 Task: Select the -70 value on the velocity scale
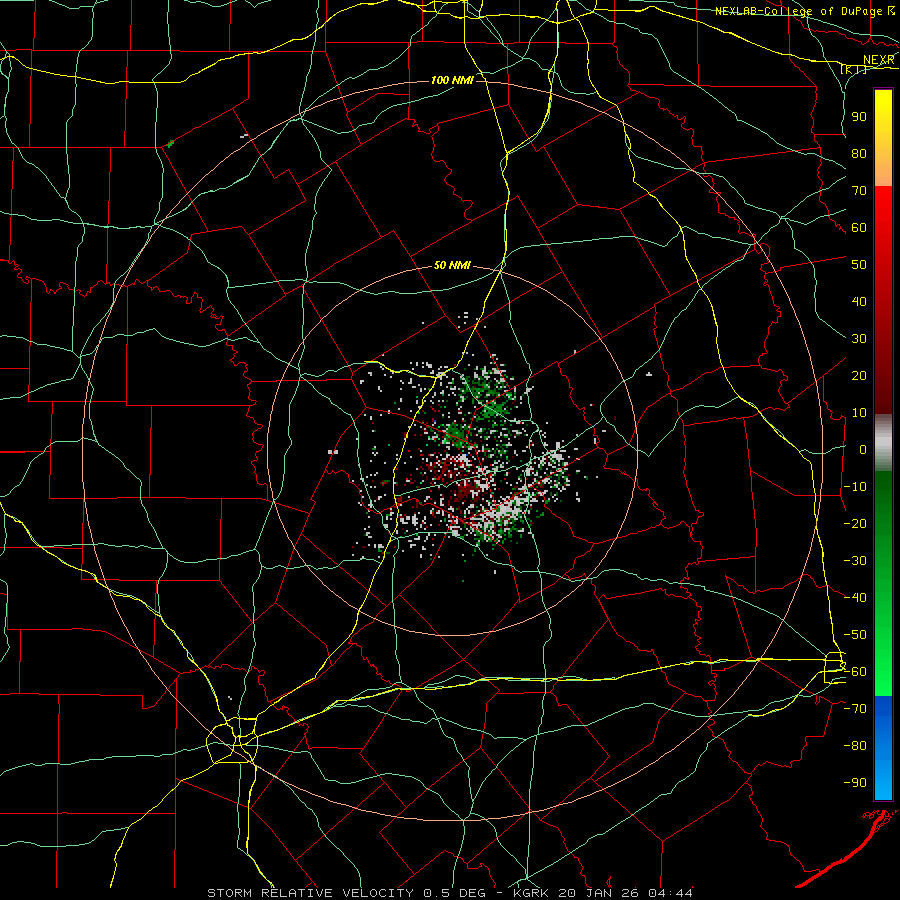(855, 709)
